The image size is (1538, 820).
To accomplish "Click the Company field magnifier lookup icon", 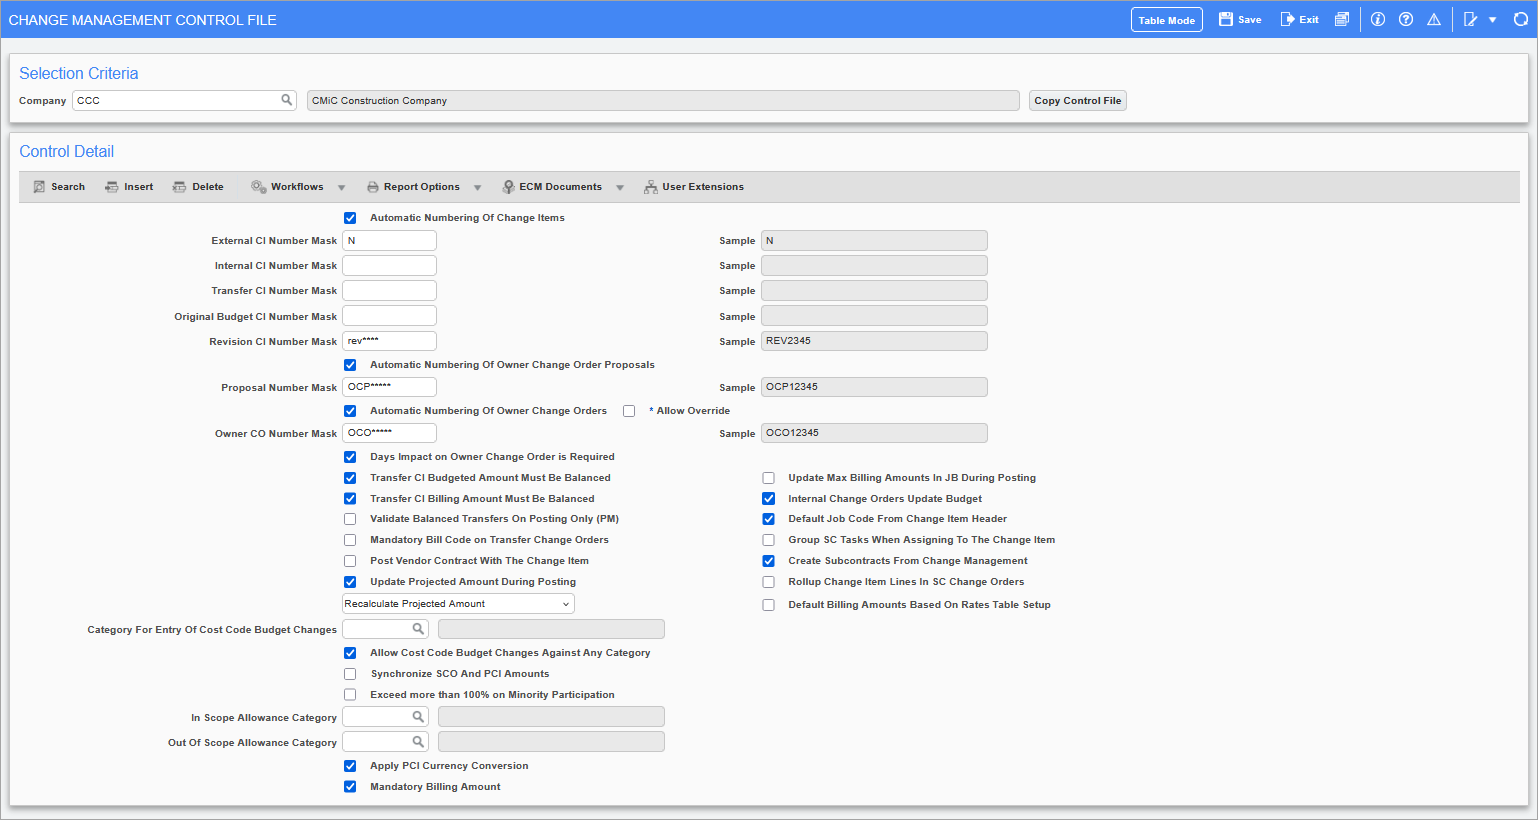I will tap(287, 100).
